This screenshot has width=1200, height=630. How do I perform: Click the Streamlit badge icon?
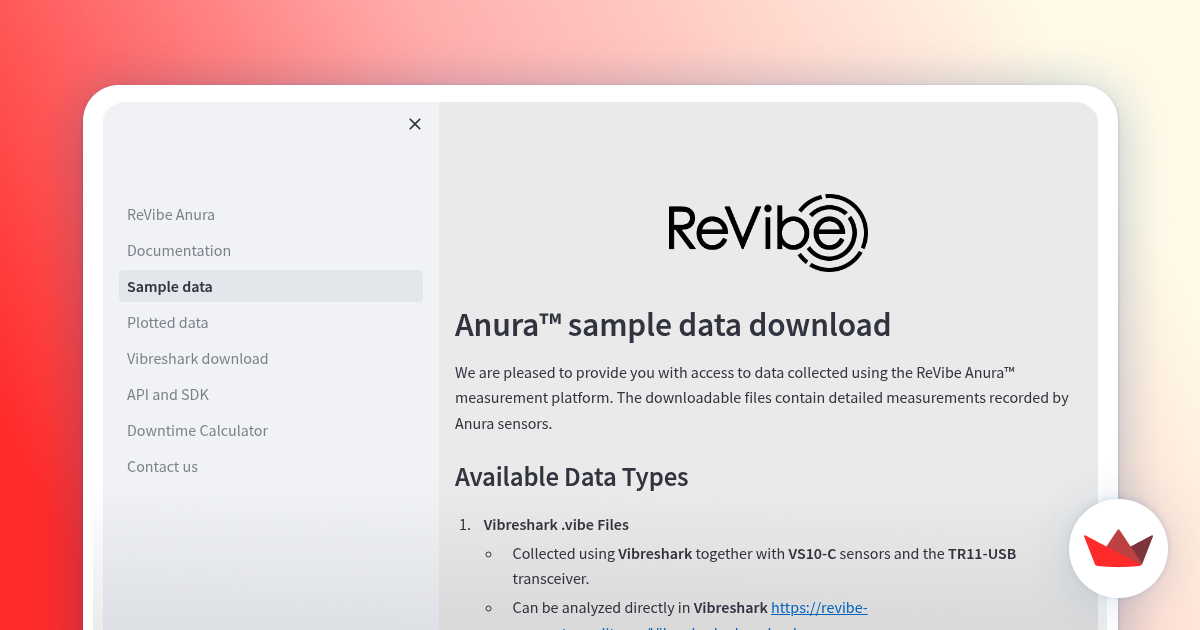[1119, 548]
